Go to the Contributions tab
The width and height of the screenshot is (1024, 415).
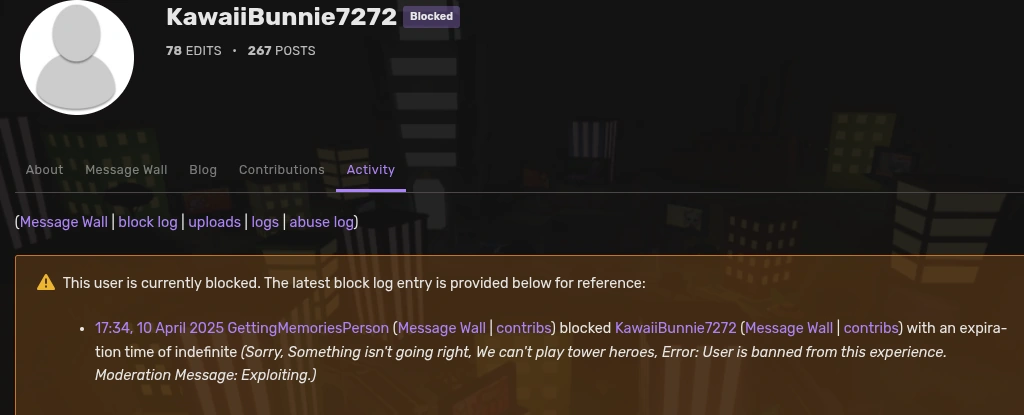tap(281, 170)
